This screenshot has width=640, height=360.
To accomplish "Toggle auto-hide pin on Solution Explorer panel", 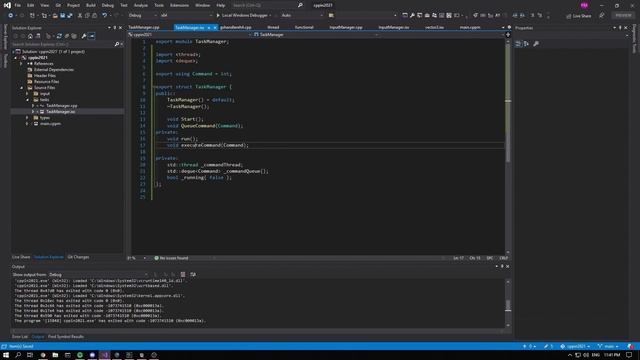I will [115, 28].
